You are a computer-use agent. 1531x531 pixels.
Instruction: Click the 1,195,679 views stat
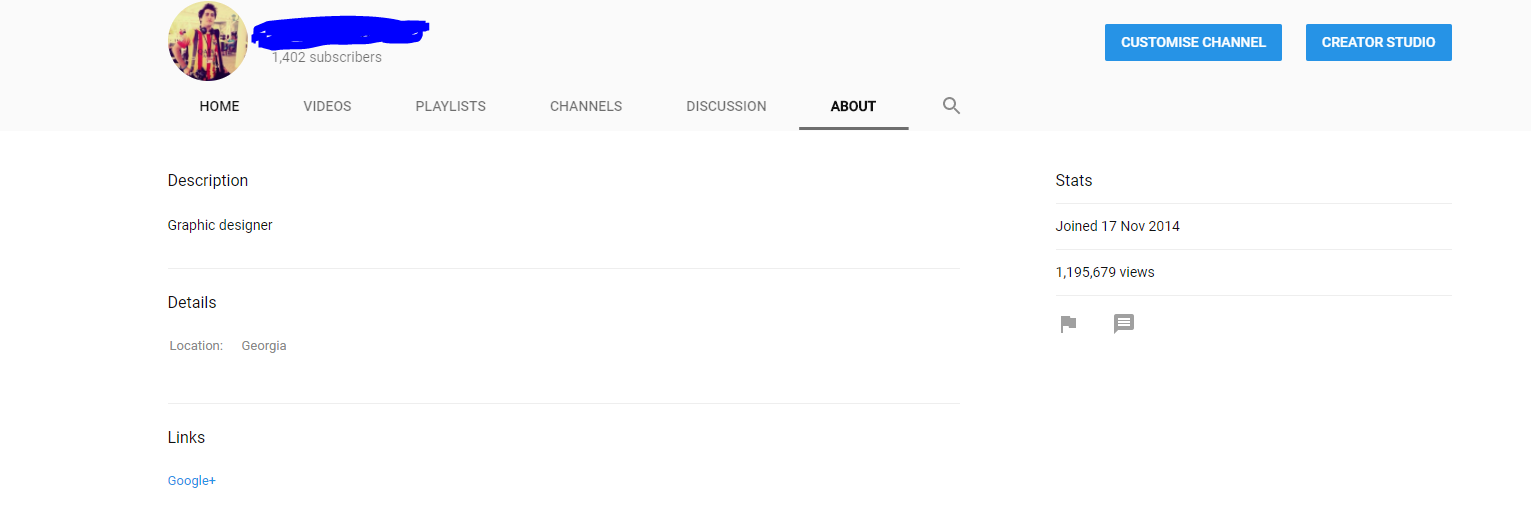1105,272
